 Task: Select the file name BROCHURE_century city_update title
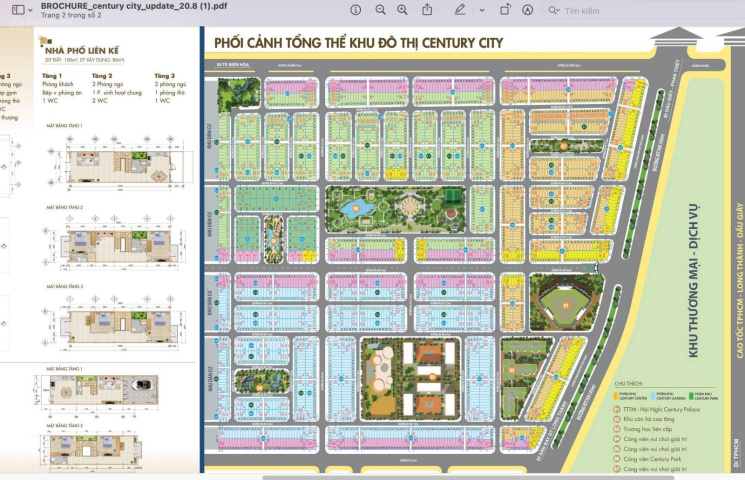point(134,6)
